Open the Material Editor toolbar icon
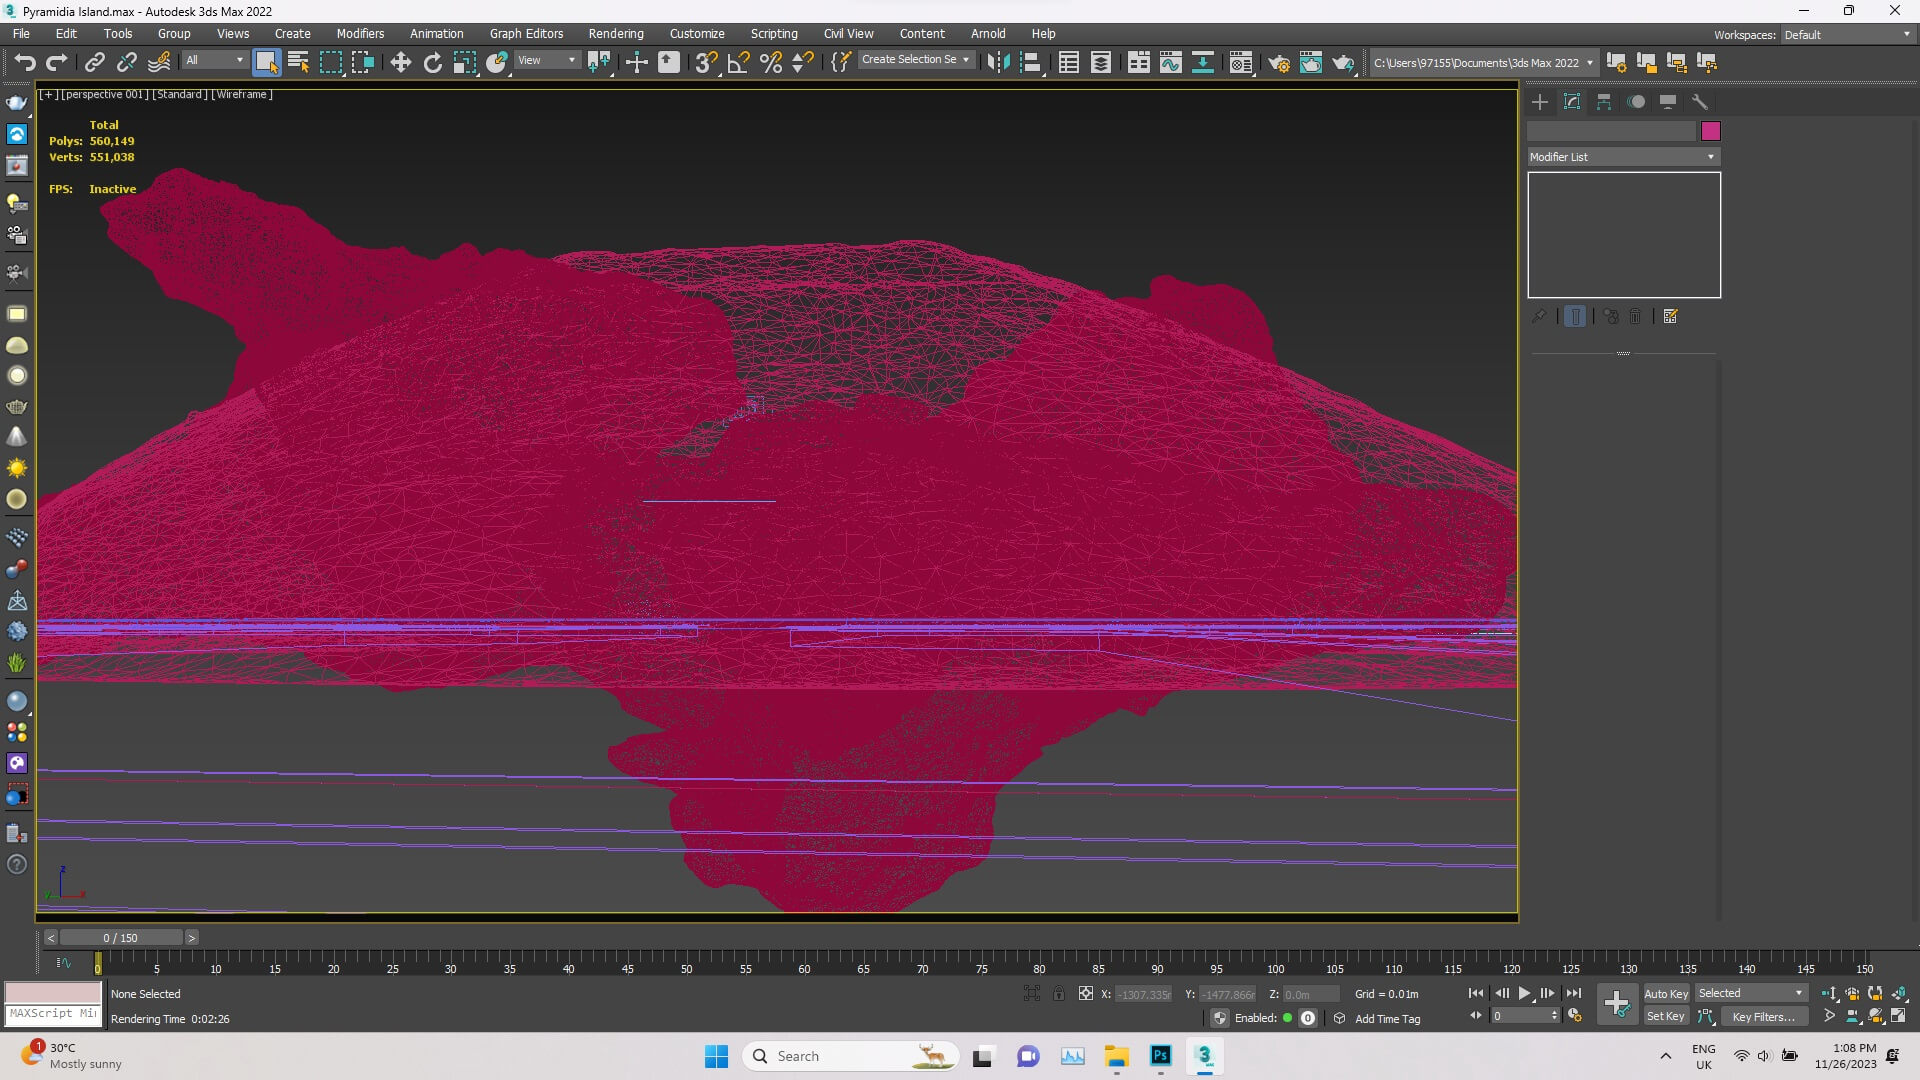Viewport: 1920px width, 1080px height. tap(1241, 63)
